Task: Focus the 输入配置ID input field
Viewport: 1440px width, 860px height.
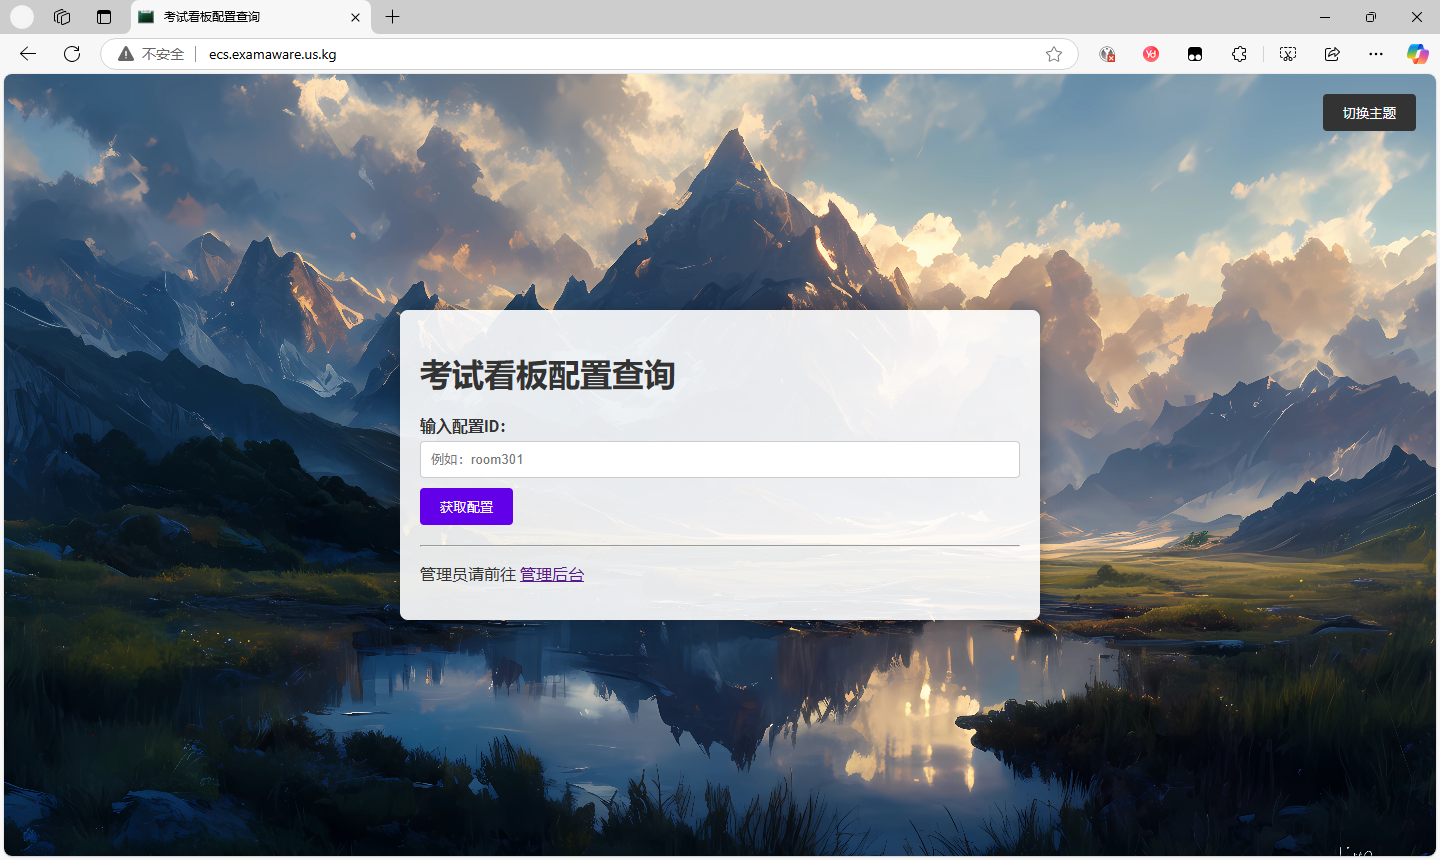Action: [x=719, y=460]
